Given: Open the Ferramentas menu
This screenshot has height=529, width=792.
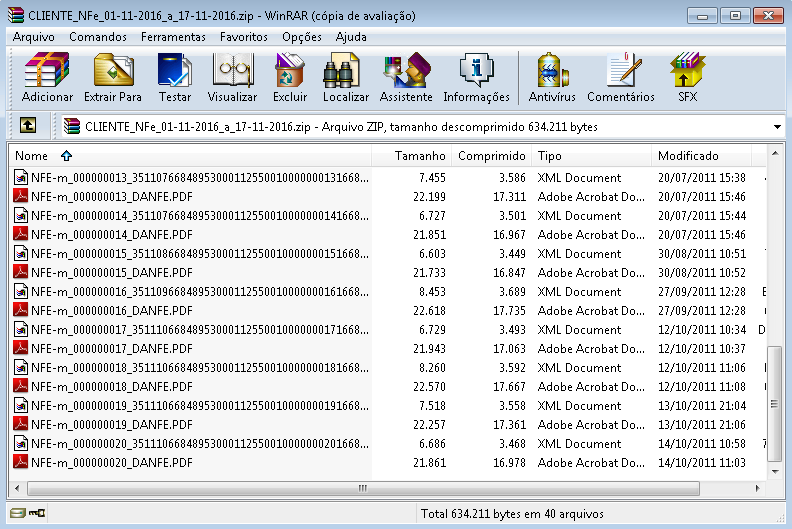Looking at the screenshot, I should [x=173, y=37].
